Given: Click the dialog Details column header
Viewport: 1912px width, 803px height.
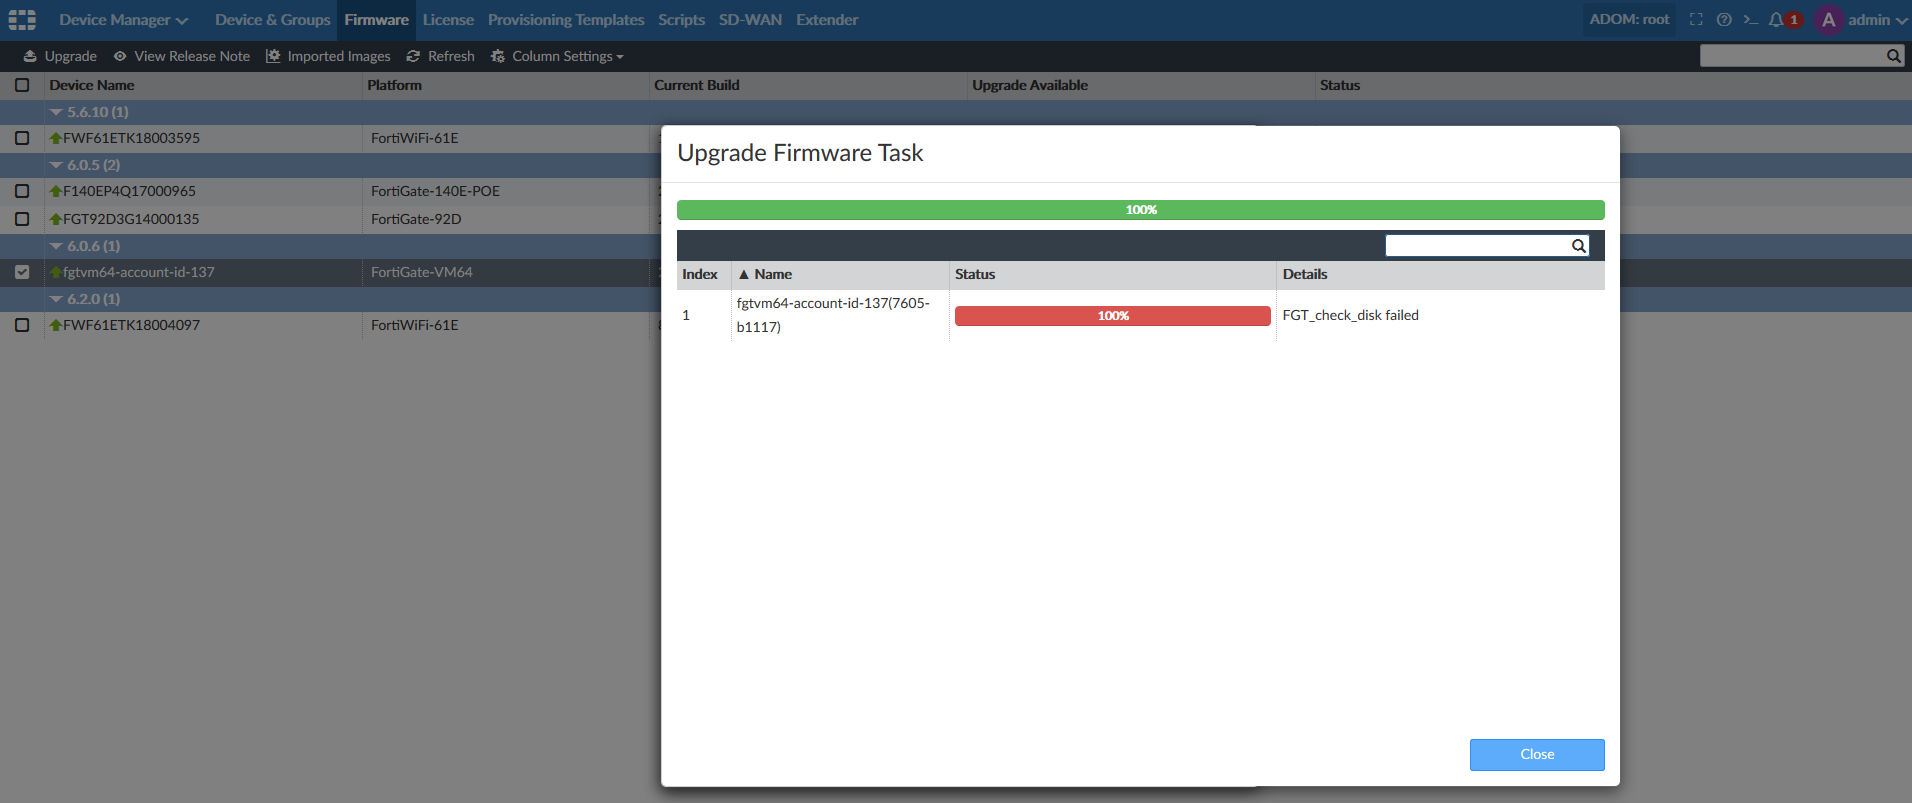Looking at the screenshot, I should pyautogui.click(x=1305, y=274).
